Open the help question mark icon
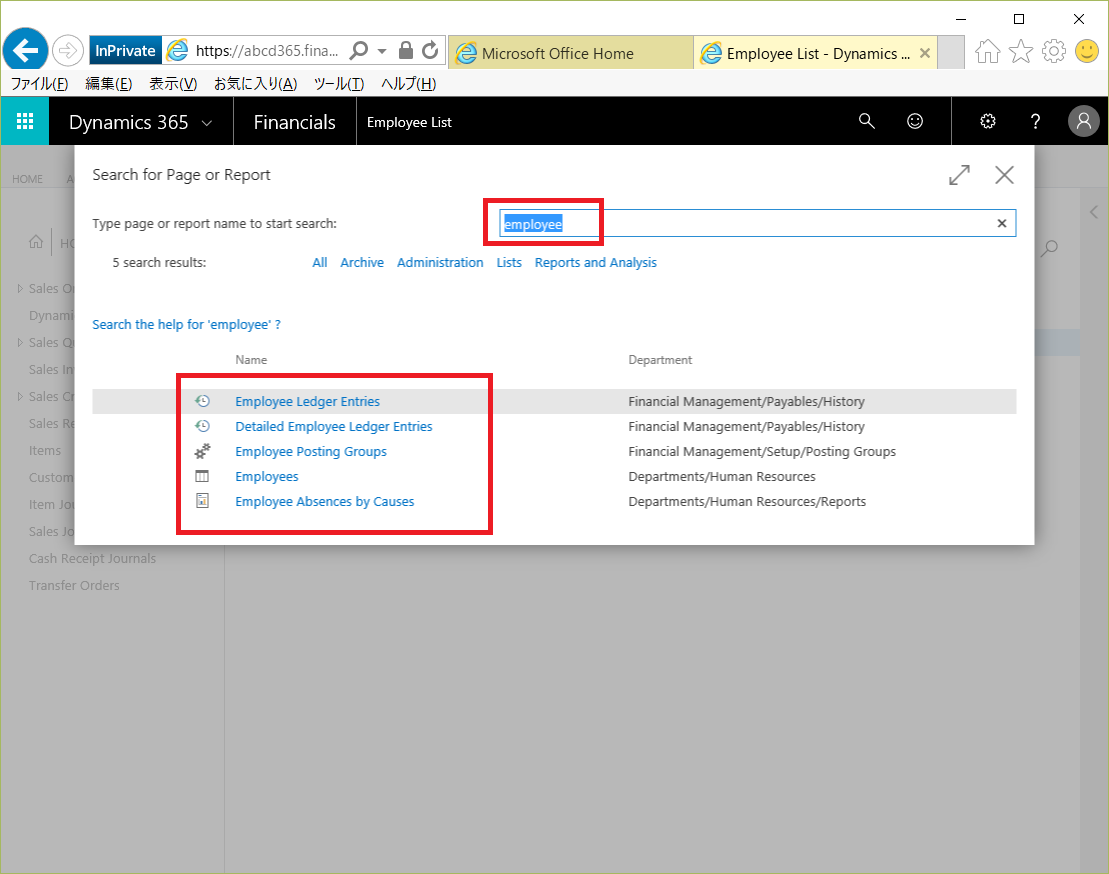Image resolution: width=1109 pixels, height=874 pixels. click(x=1035, y=121)
